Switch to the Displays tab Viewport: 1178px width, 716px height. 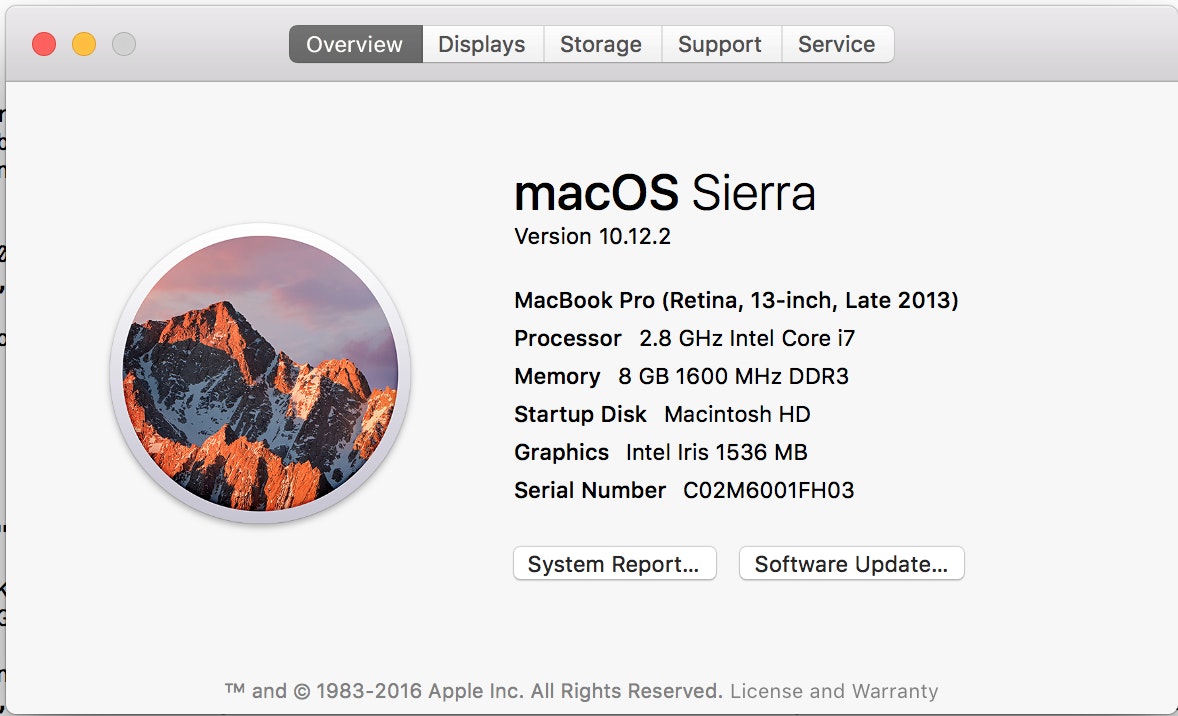(x=481, y=44)
